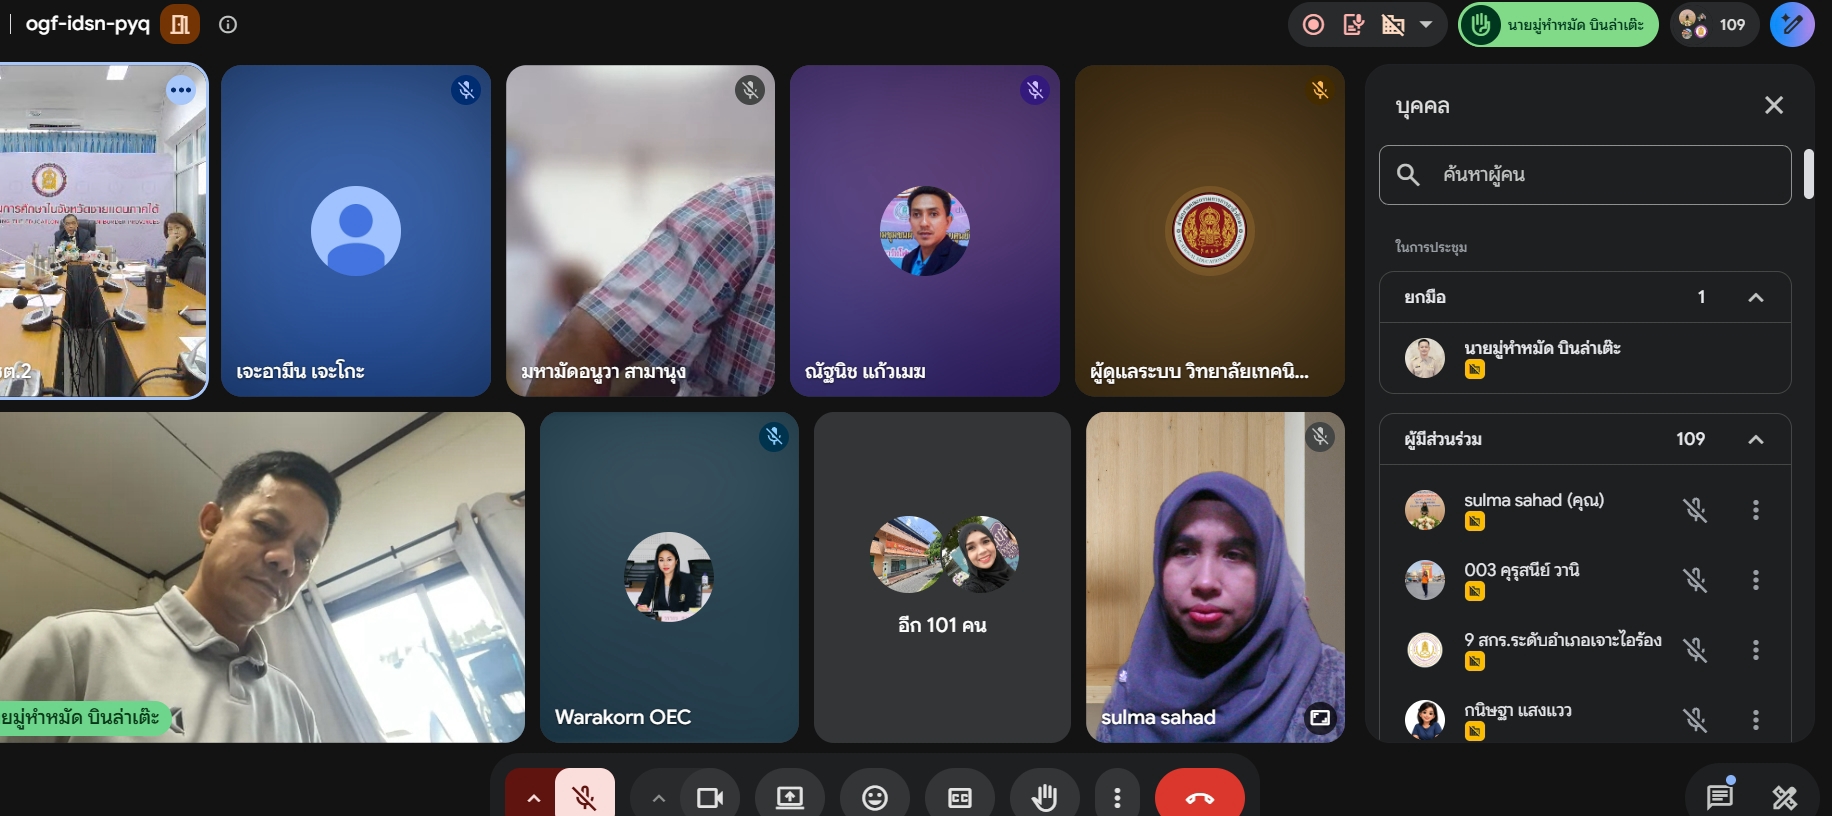The height and width of the screenshot is (816, 1832).
Task: Toggle the raise hand button
Action: click(1045, 796)
